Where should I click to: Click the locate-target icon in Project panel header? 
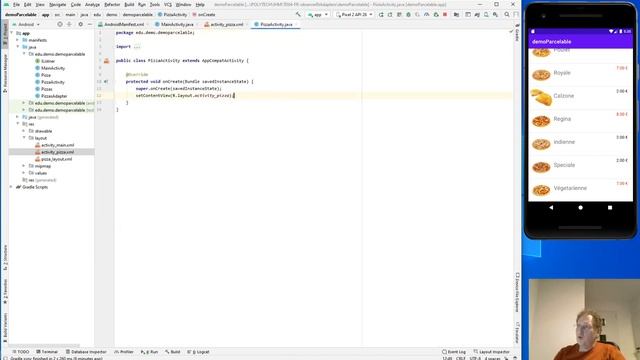60,24
